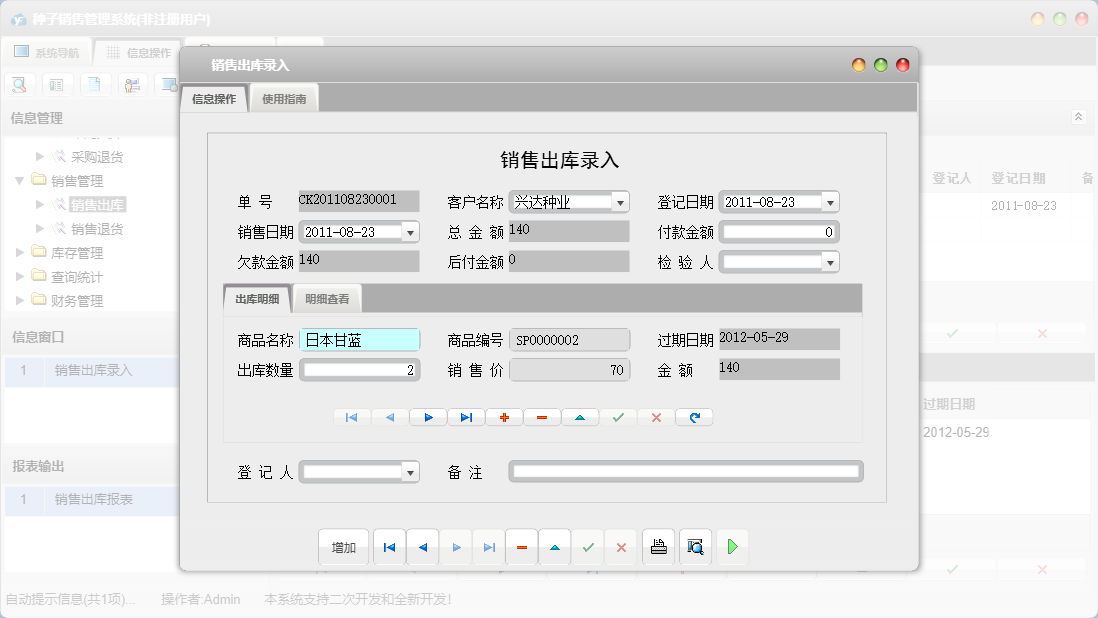Open the 登记日期 date picker dropdown
This screenshot has width=1098, height=618.
pos(831,201)
